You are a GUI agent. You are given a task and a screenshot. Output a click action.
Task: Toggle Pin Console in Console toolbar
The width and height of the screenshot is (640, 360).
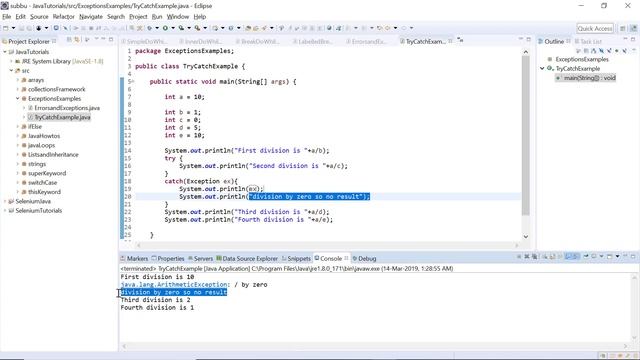586,256
